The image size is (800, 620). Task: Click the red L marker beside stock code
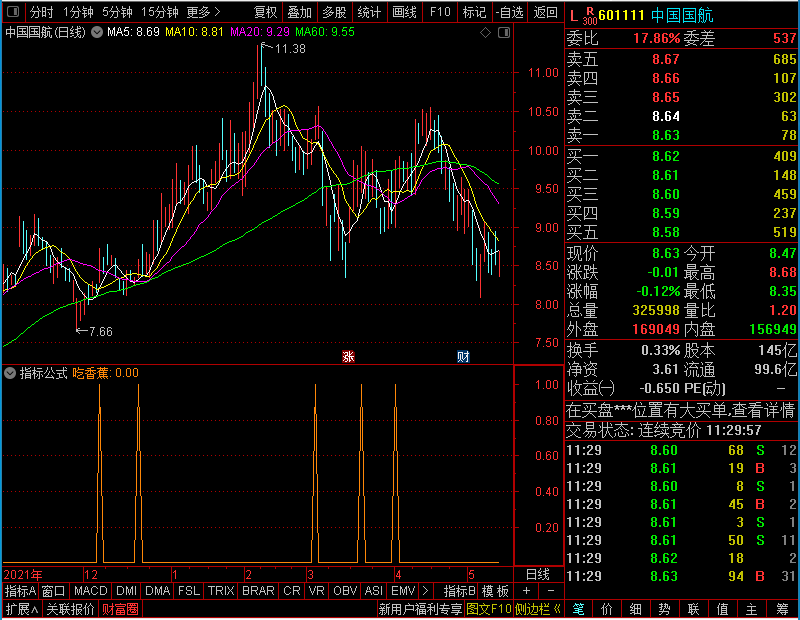[x=574, y=16]
